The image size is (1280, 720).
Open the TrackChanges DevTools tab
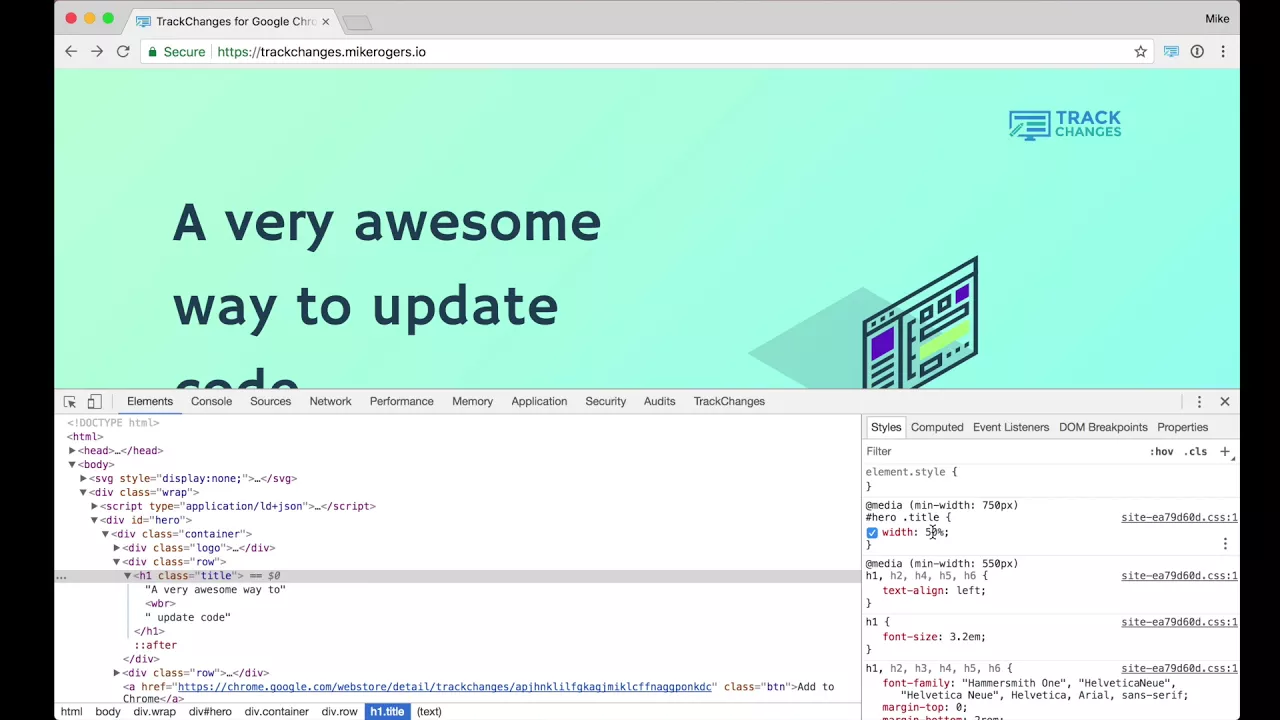729,402
